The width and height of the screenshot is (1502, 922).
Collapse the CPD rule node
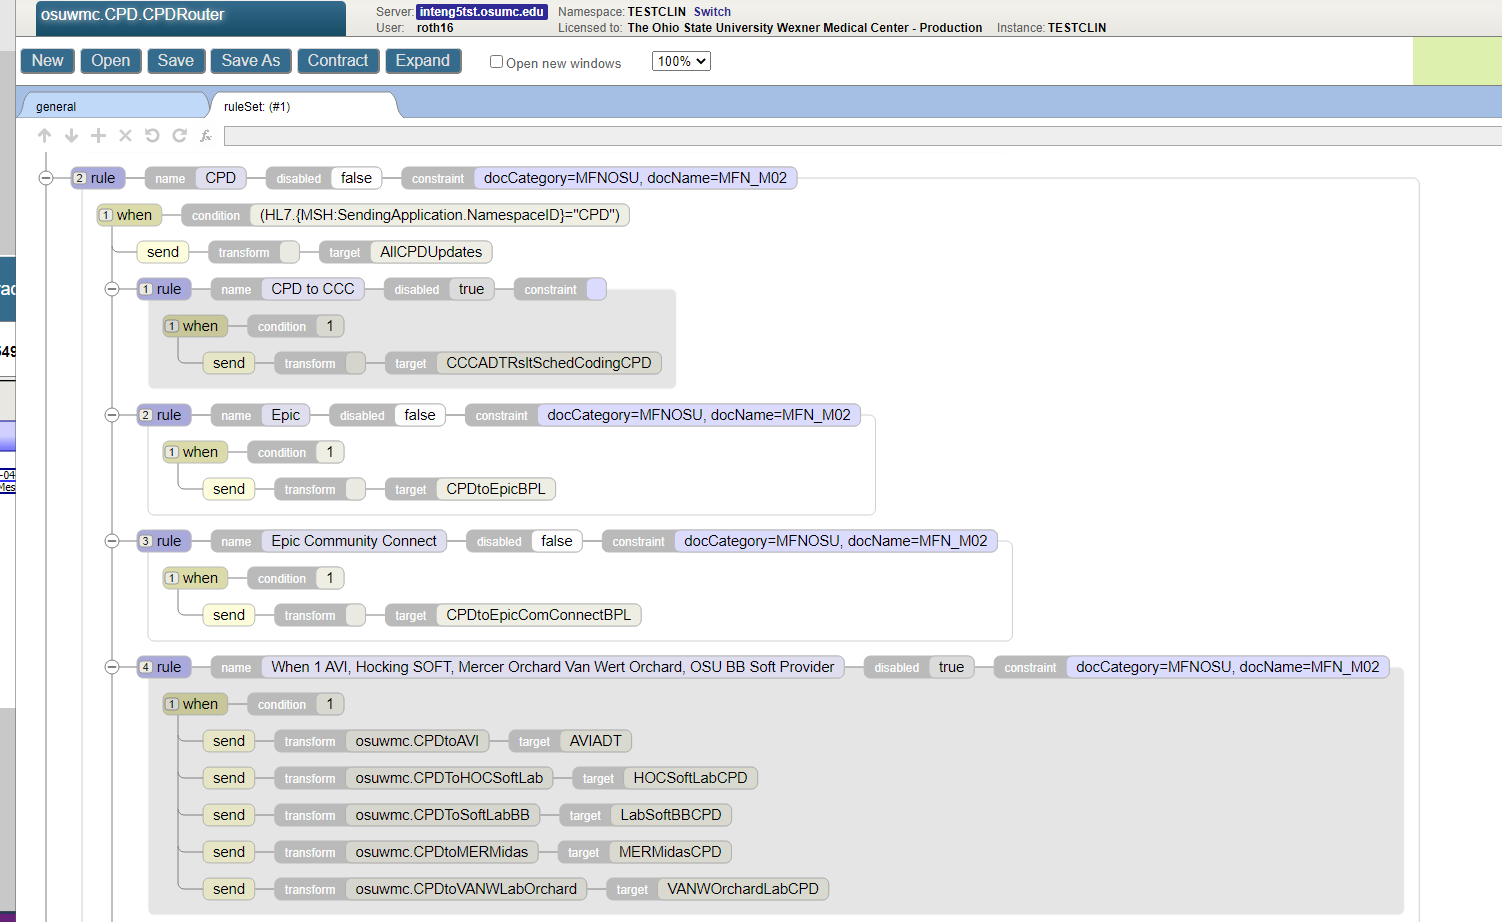[46, 178]
